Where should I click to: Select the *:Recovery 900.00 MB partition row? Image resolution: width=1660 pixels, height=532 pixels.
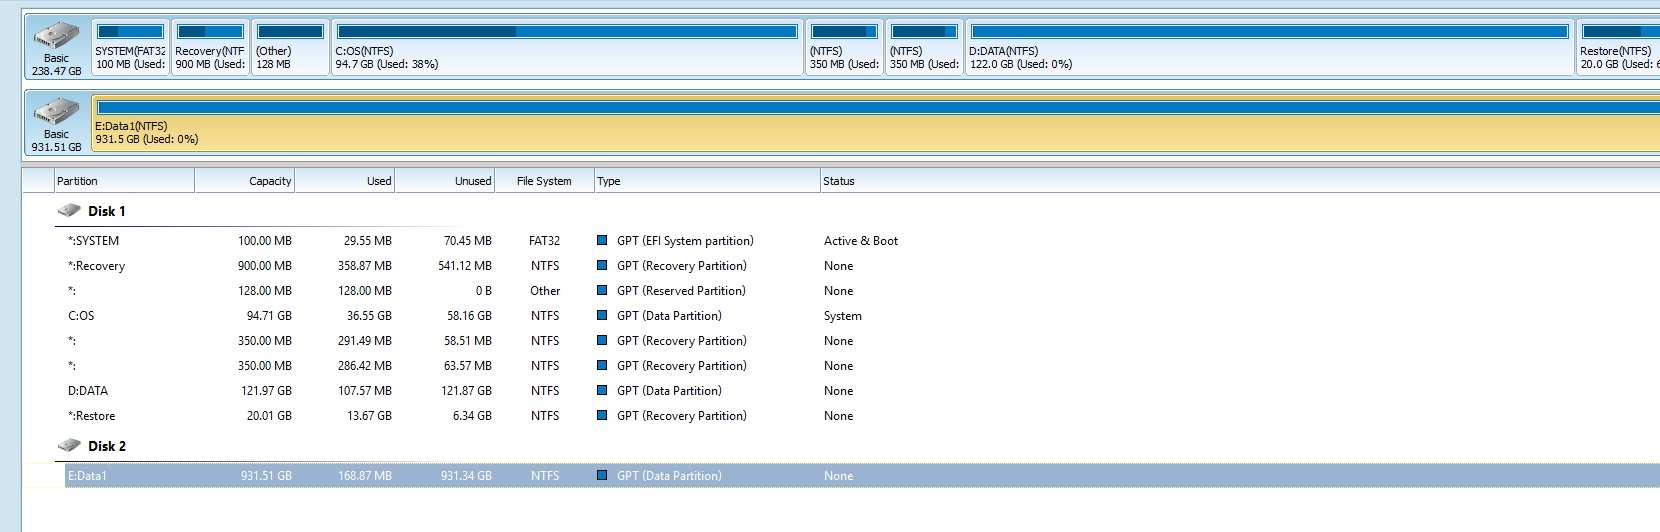click(97, 266)
